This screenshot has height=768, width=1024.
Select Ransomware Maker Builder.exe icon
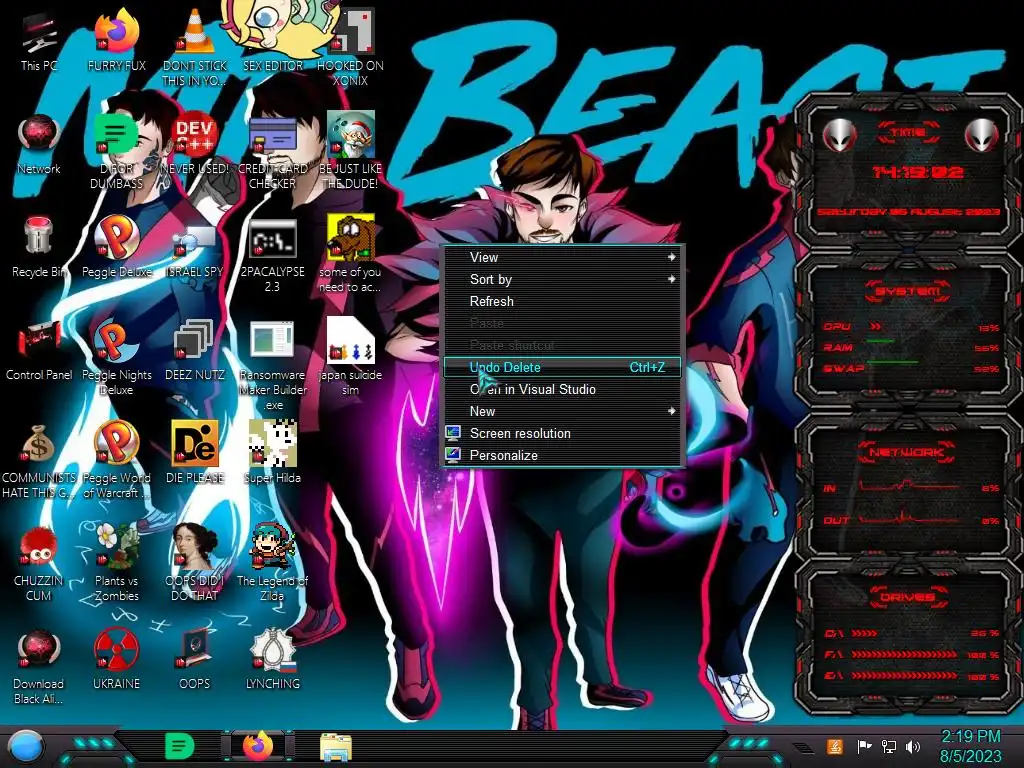(272, 364)
